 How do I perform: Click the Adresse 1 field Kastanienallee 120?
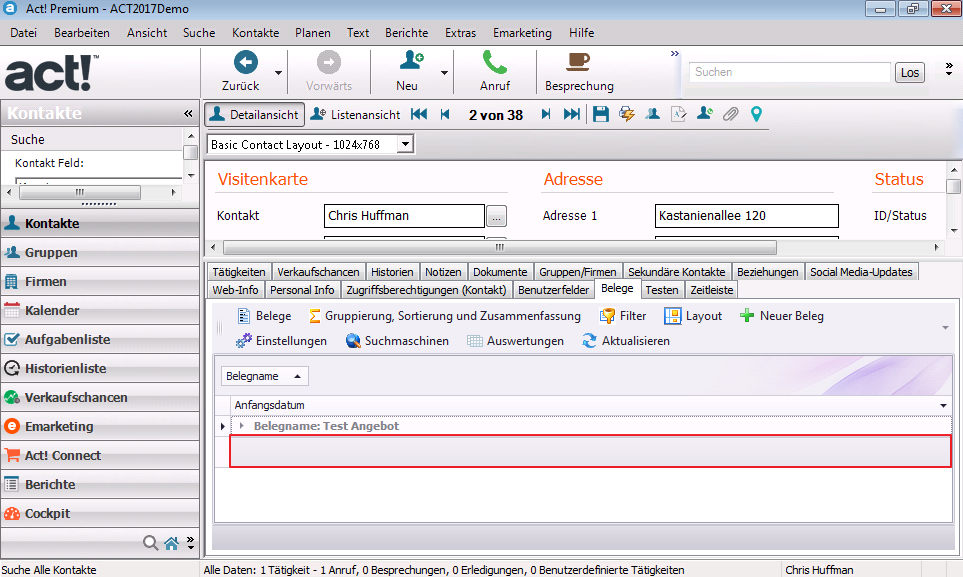click(746, 216)
